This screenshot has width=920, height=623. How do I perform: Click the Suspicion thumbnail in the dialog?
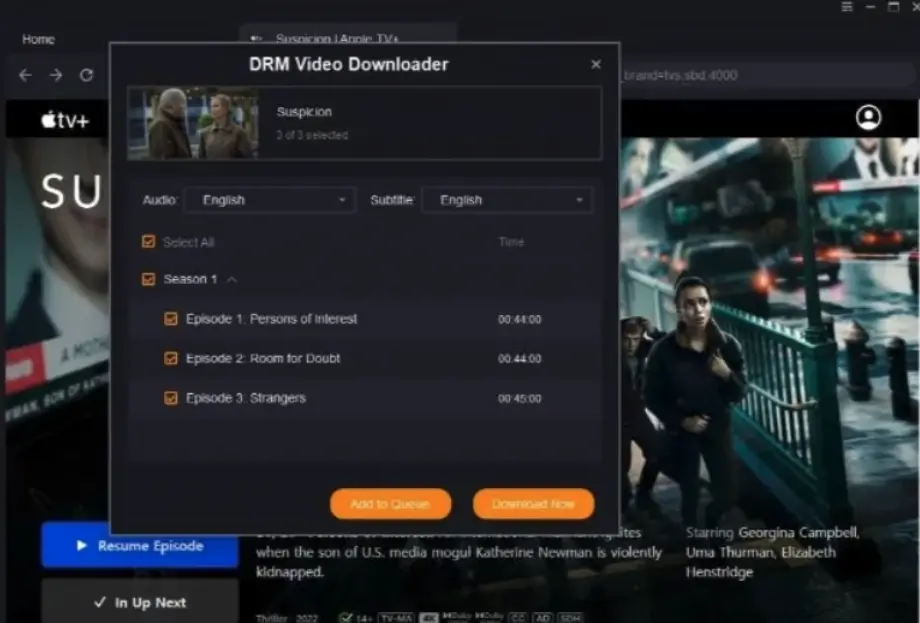(x=193, y=123)
